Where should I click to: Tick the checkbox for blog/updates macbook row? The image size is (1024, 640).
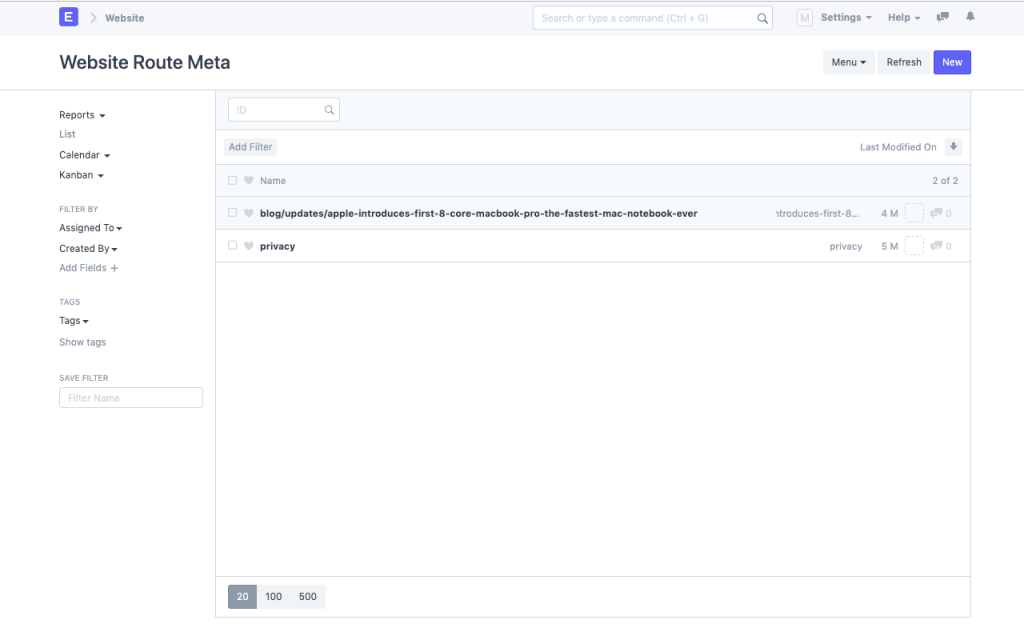click(233, 213)
